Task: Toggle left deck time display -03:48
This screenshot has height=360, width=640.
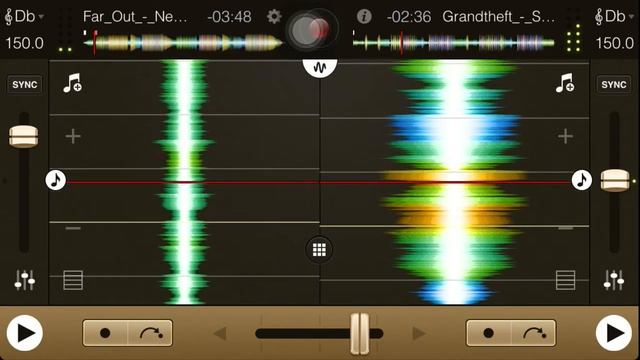Action: 229,17
